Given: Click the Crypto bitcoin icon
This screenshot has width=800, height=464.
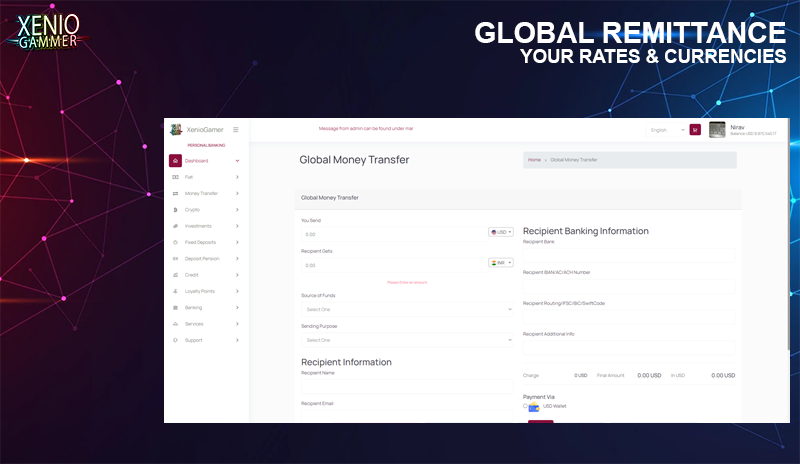Looking at the screenshot, I should (175, 210).
